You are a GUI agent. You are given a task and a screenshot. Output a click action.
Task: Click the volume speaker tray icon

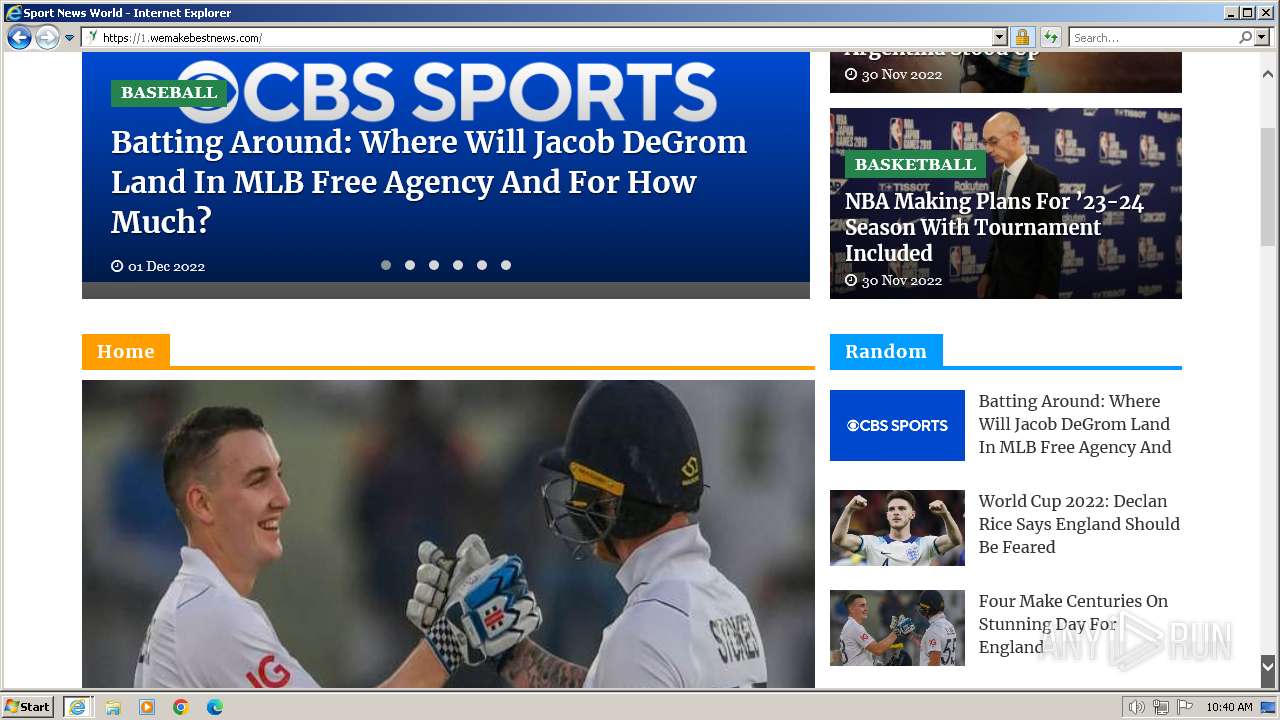(x=1136, y=707)
